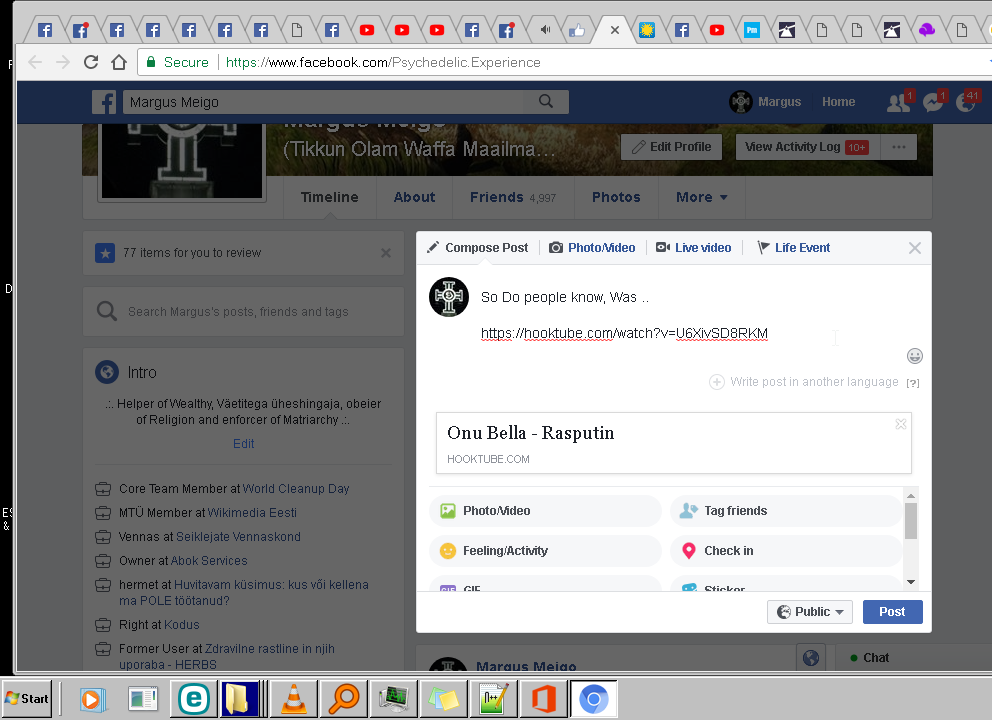The width and height of the screenshot is (992, 720).
Task: Open Margus profile link in top bar
Action: coord(766,102)
